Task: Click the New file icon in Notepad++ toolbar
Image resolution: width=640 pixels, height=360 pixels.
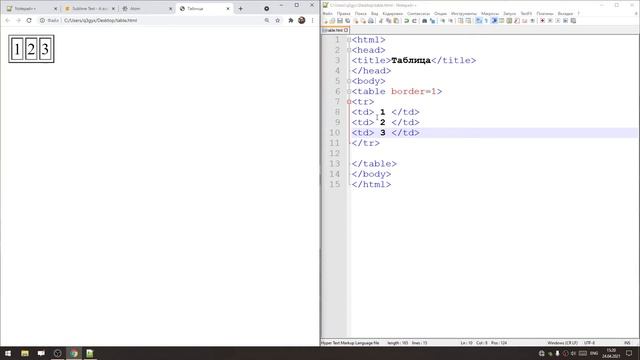Action: point(325,21)
